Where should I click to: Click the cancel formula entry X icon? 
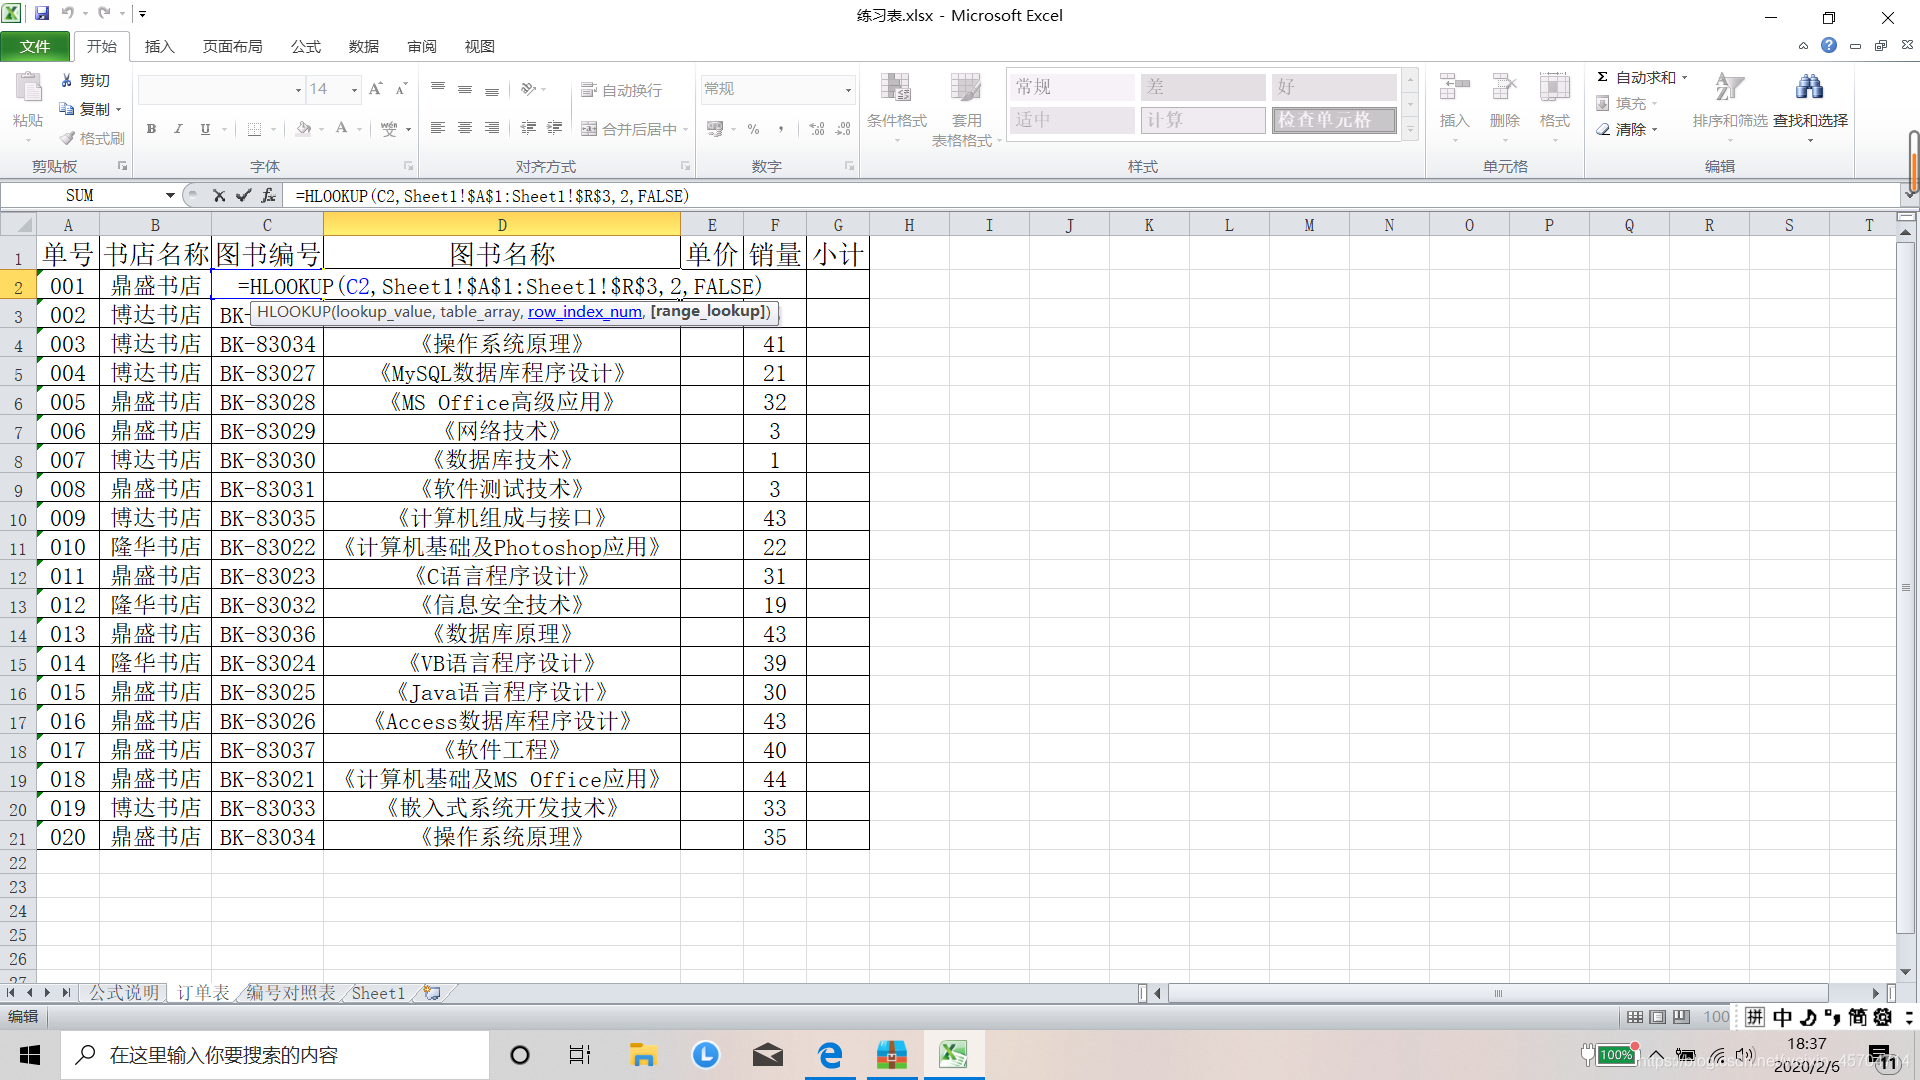click(x=219, y=196)
